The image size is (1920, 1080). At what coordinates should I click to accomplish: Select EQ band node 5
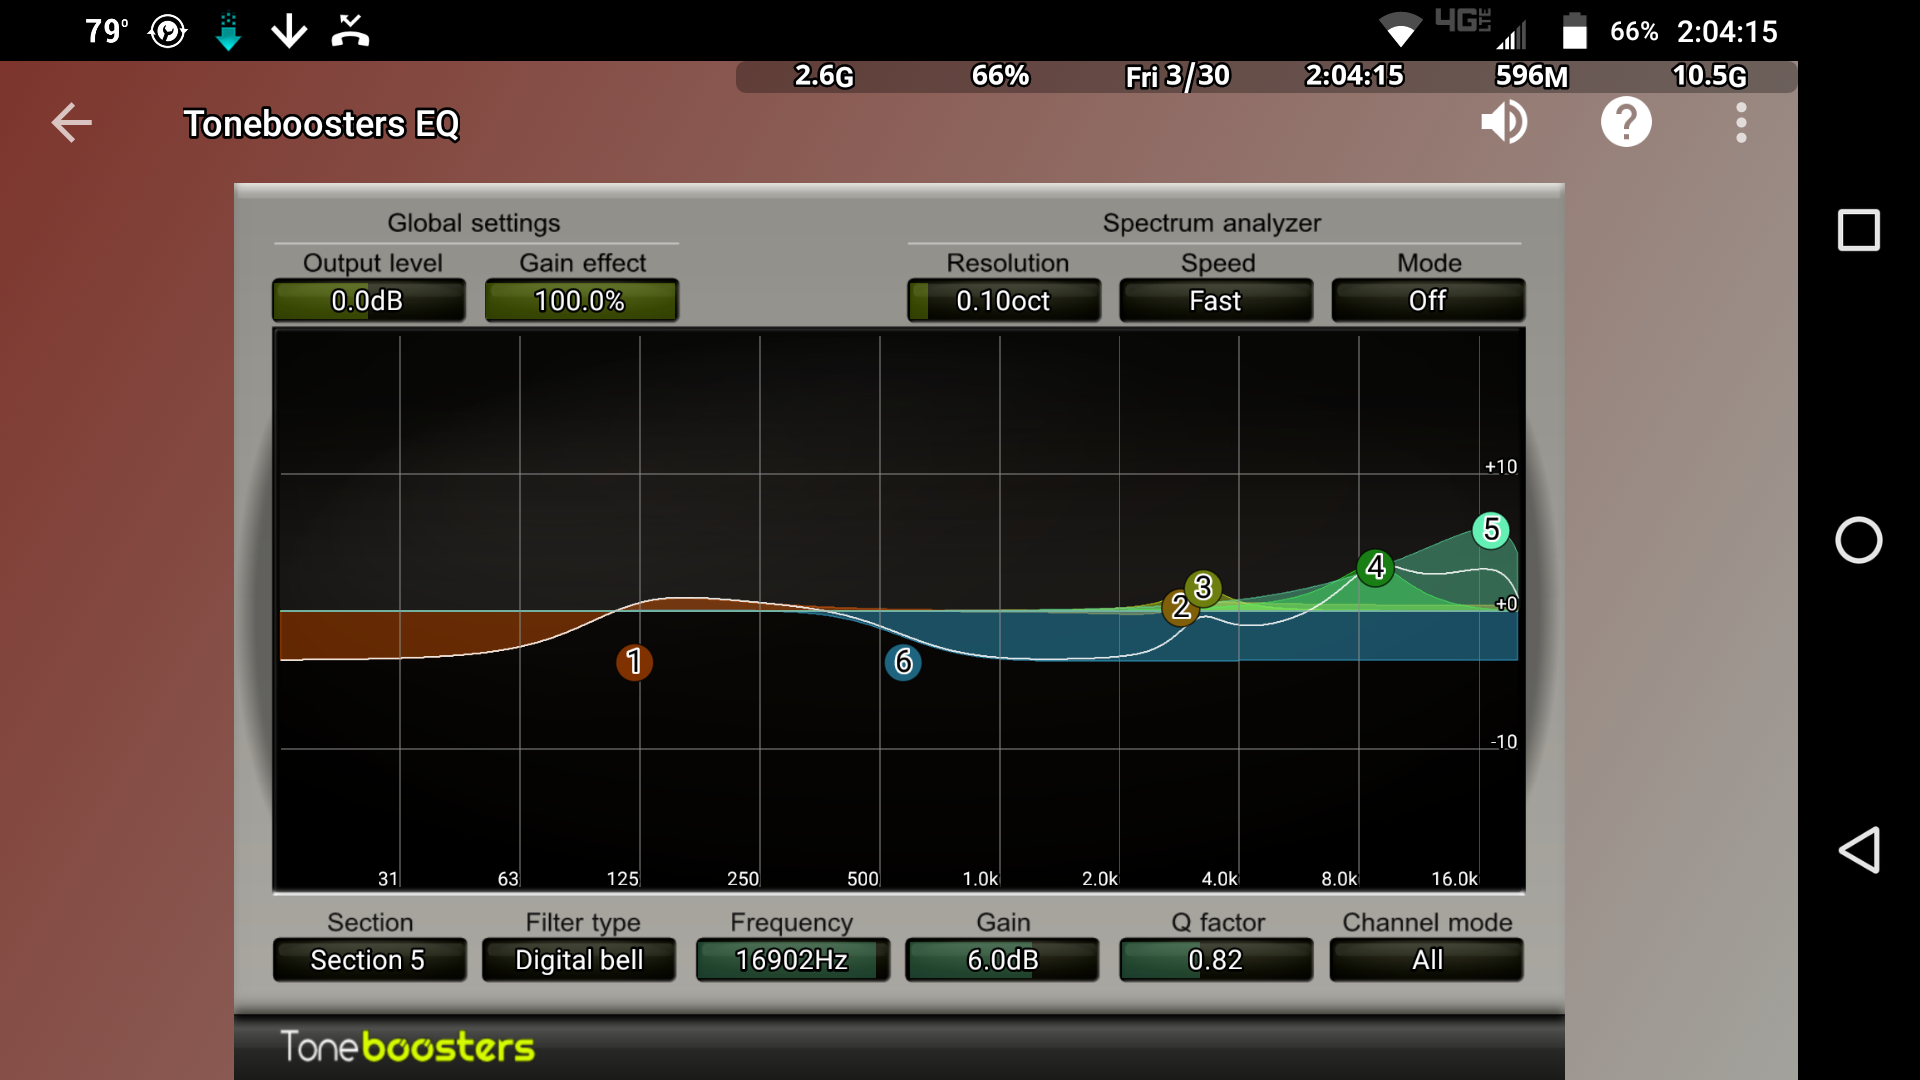pyautogui.click(x=1491, y=530)
